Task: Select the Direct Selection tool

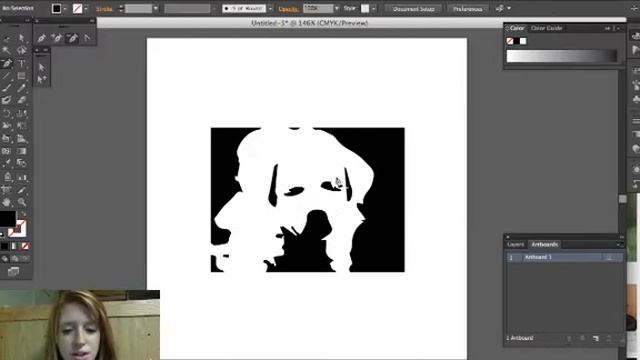Action: [22, 38]
